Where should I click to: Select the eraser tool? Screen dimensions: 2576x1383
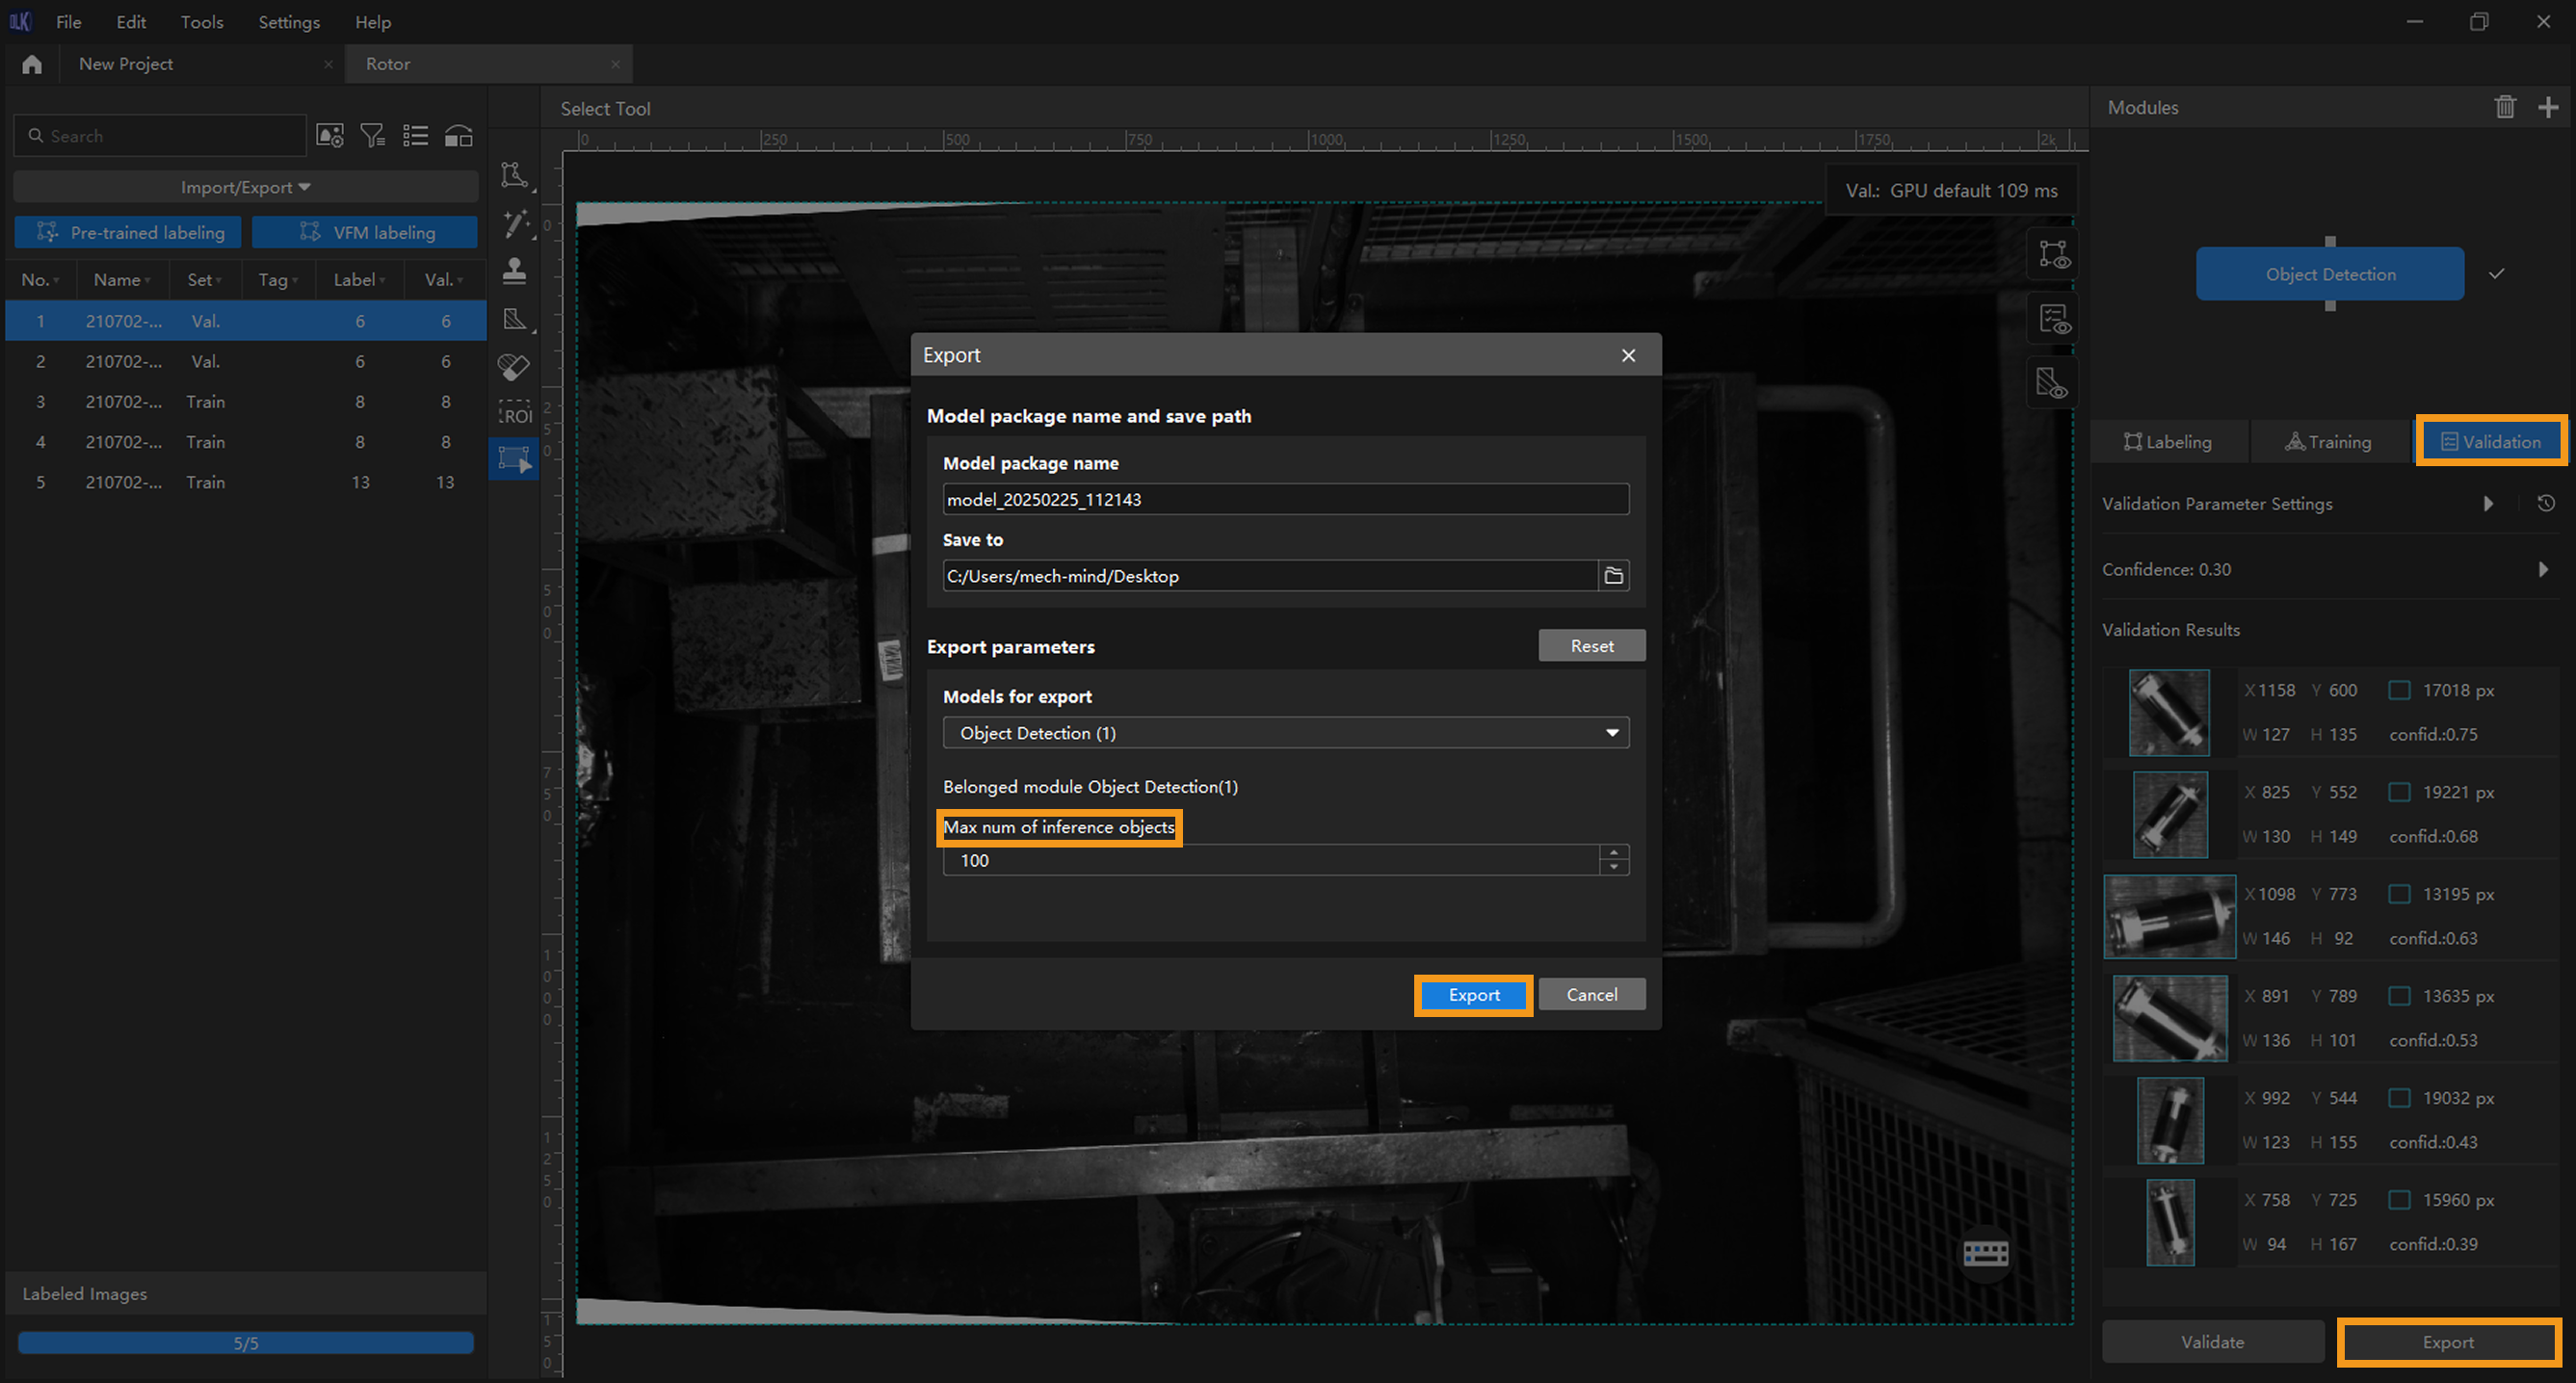(x=515, y=367)
